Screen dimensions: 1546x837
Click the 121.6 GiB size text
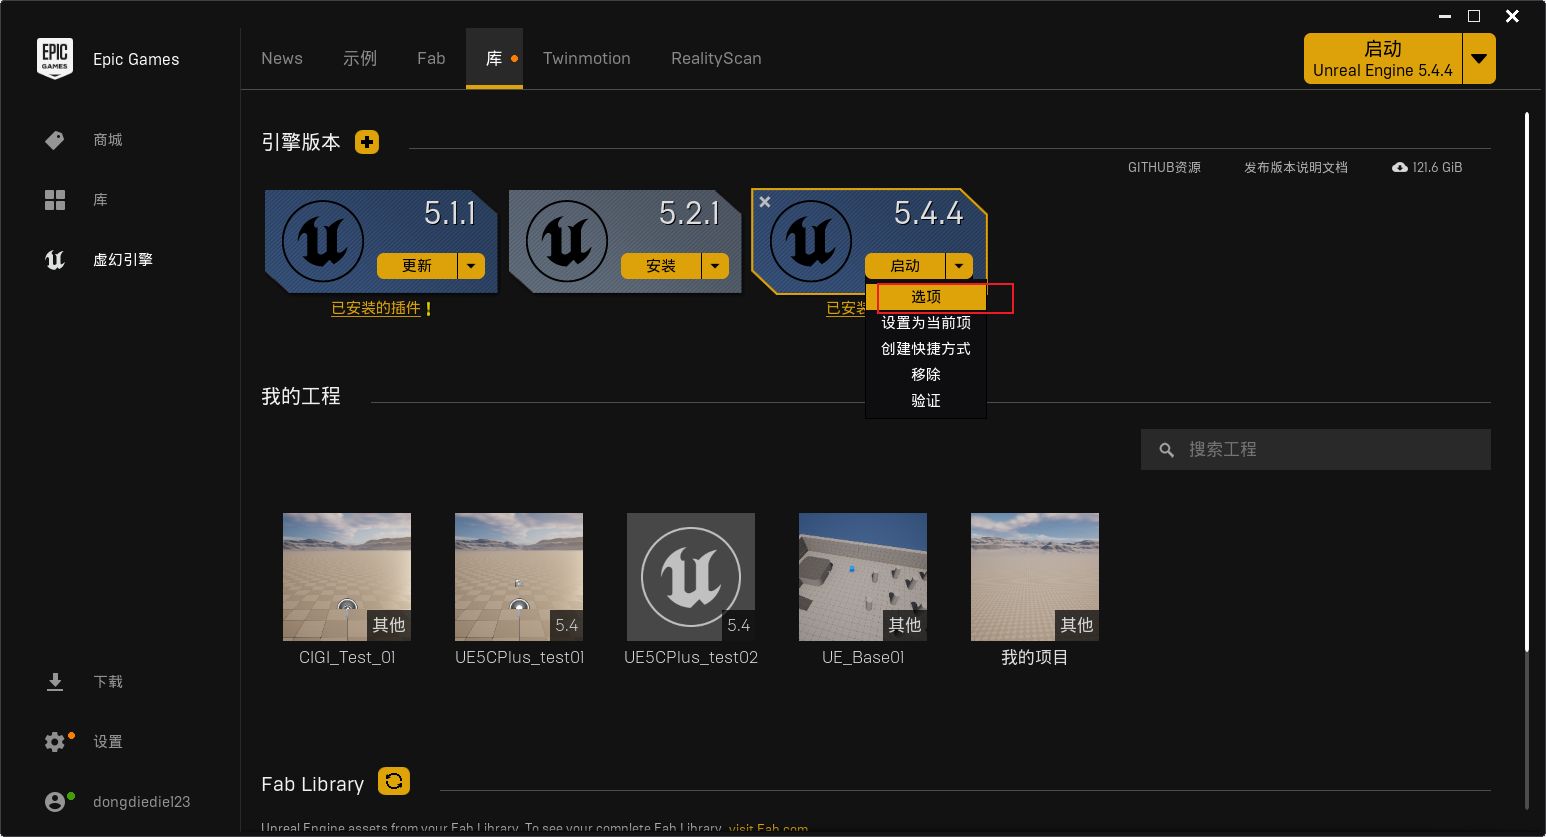tap(1437, 167)
